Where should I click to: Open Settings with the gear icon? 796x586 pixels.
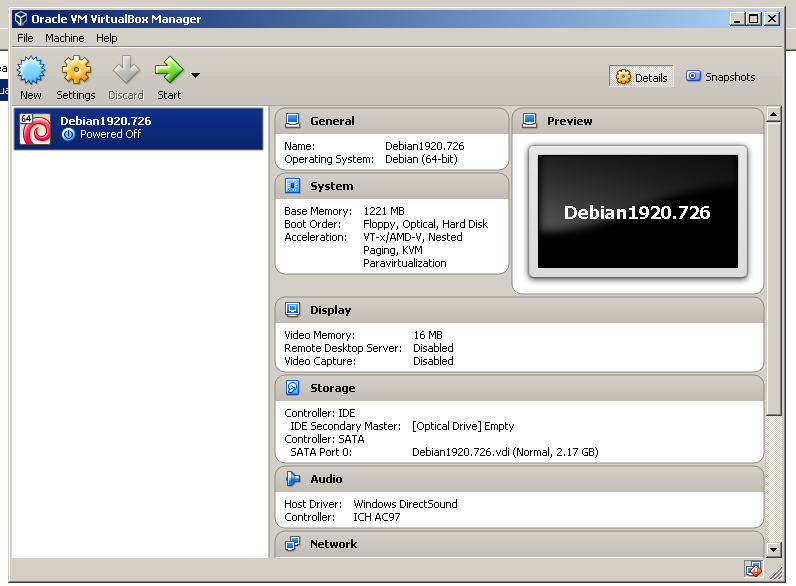point(76,70)
